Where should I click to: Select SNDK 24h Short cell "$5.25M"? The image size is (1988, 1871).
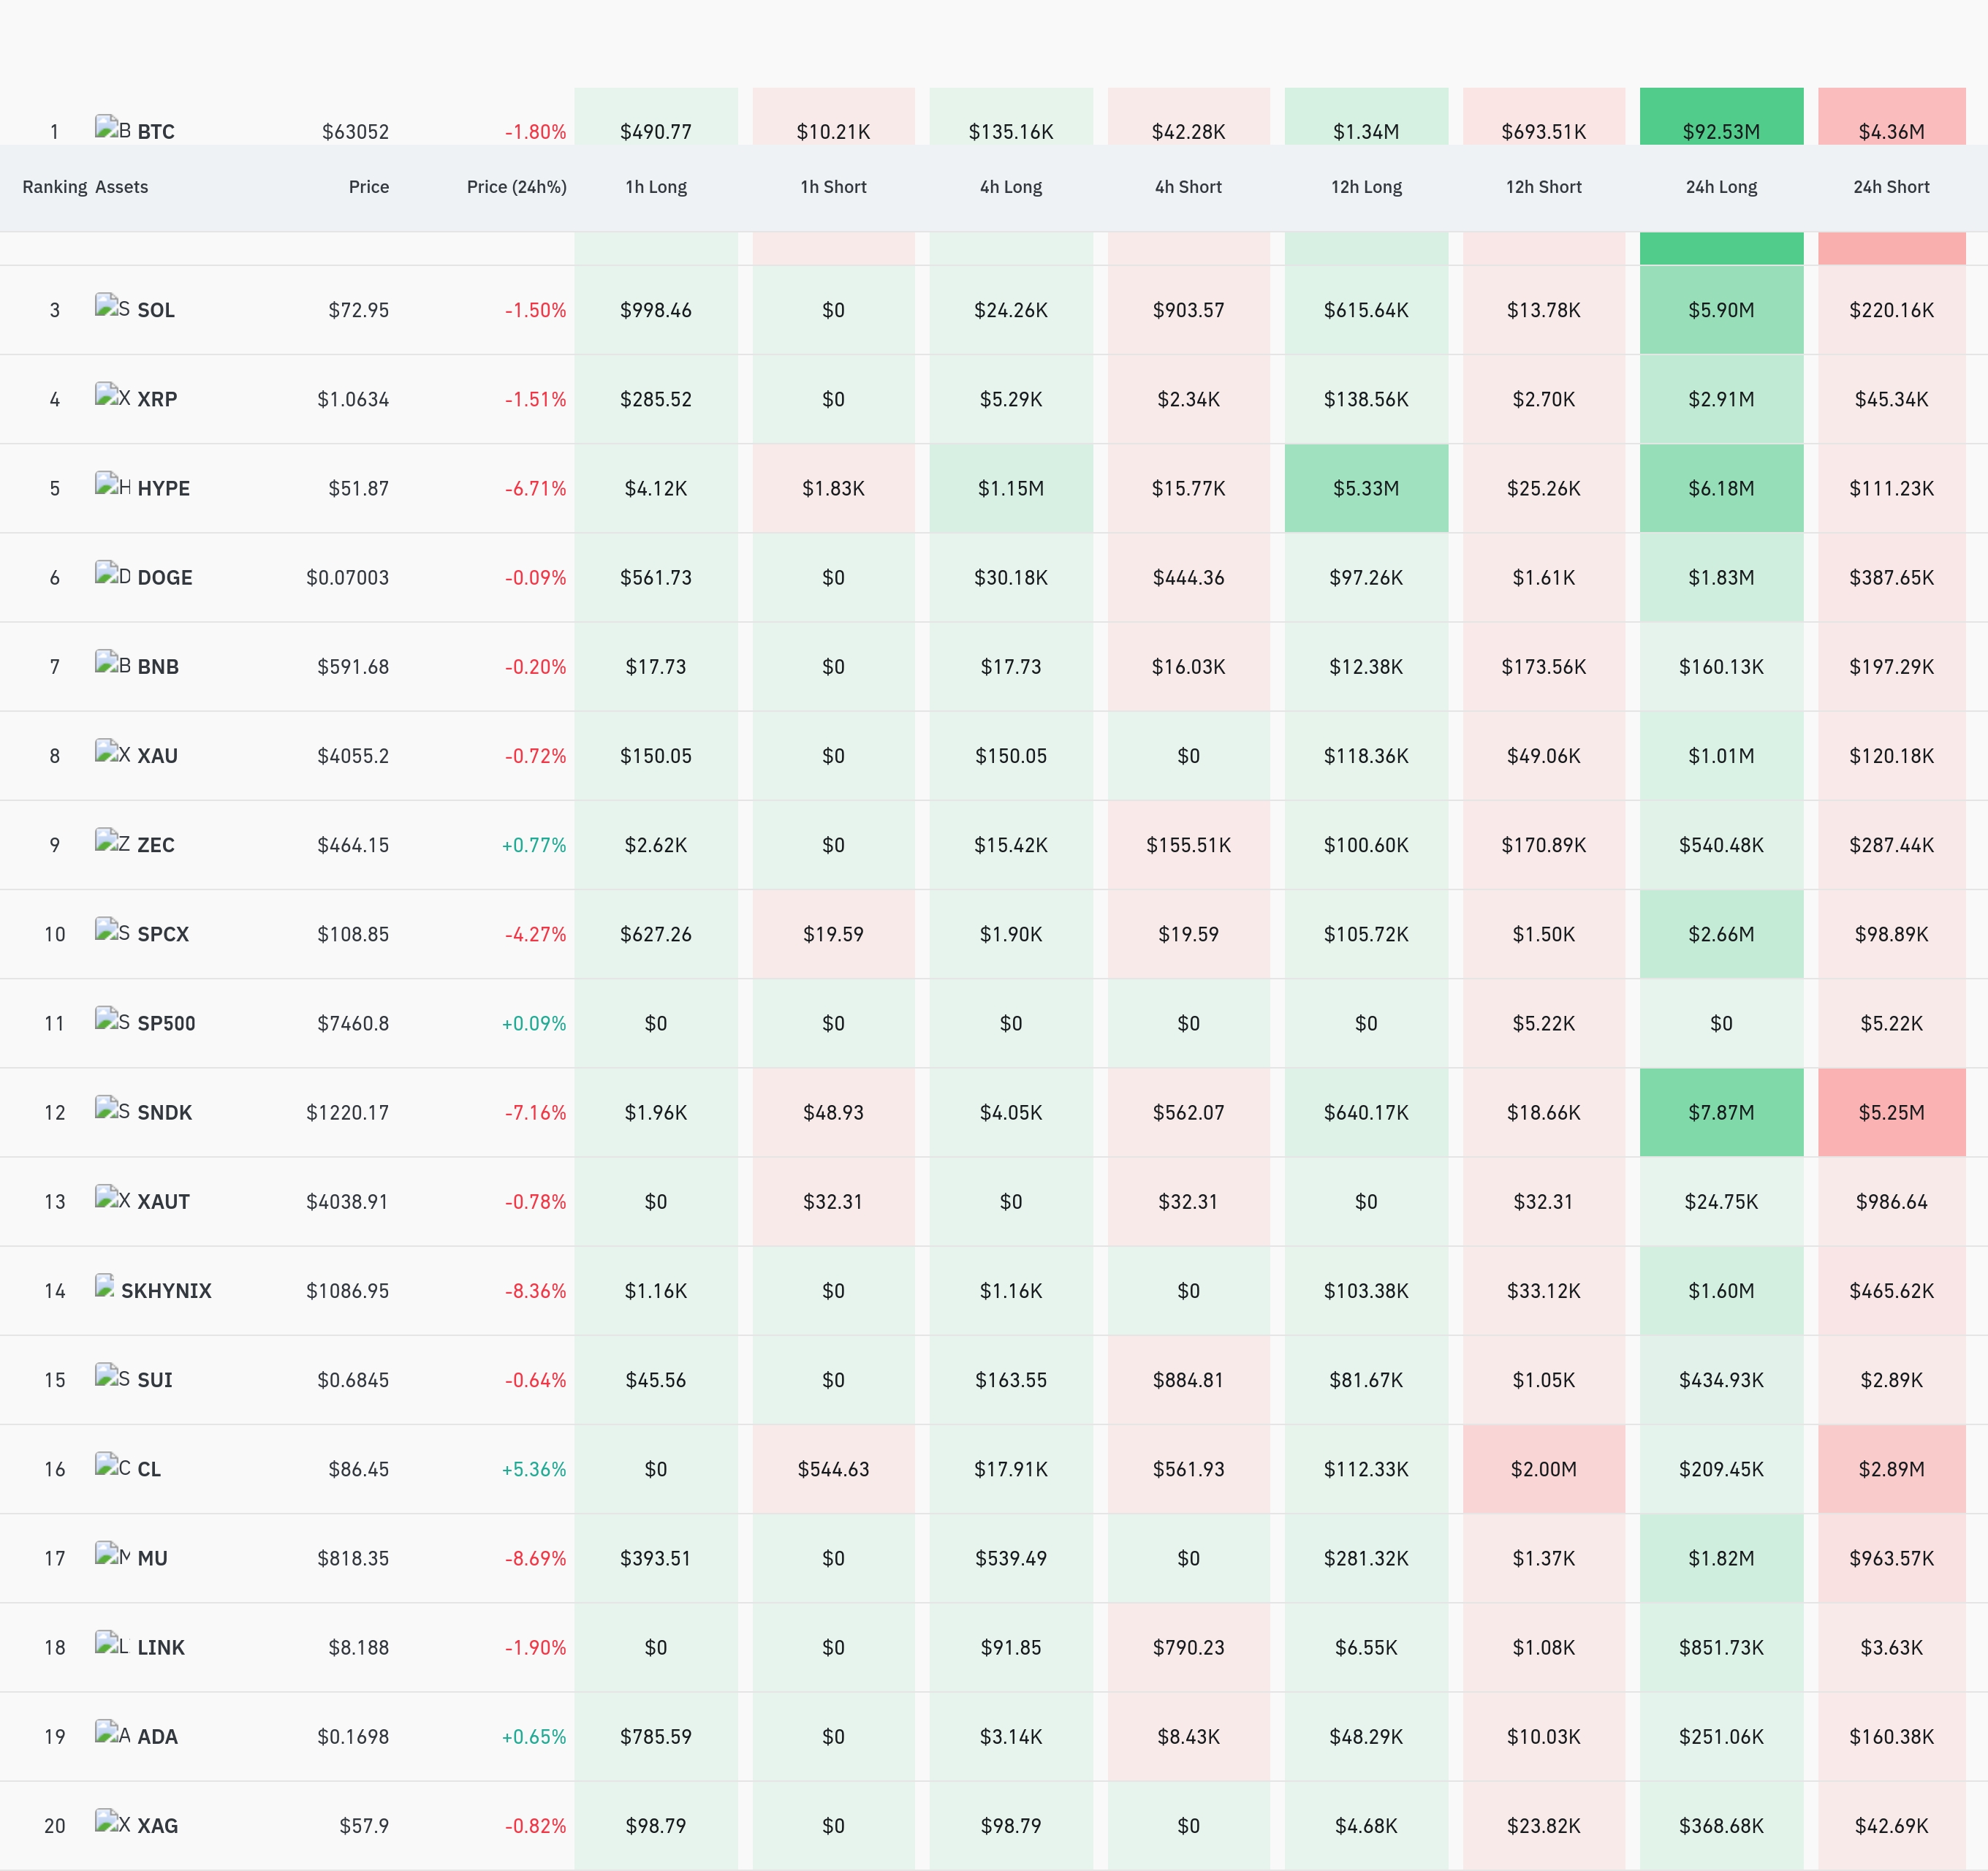(1892, 1112)
